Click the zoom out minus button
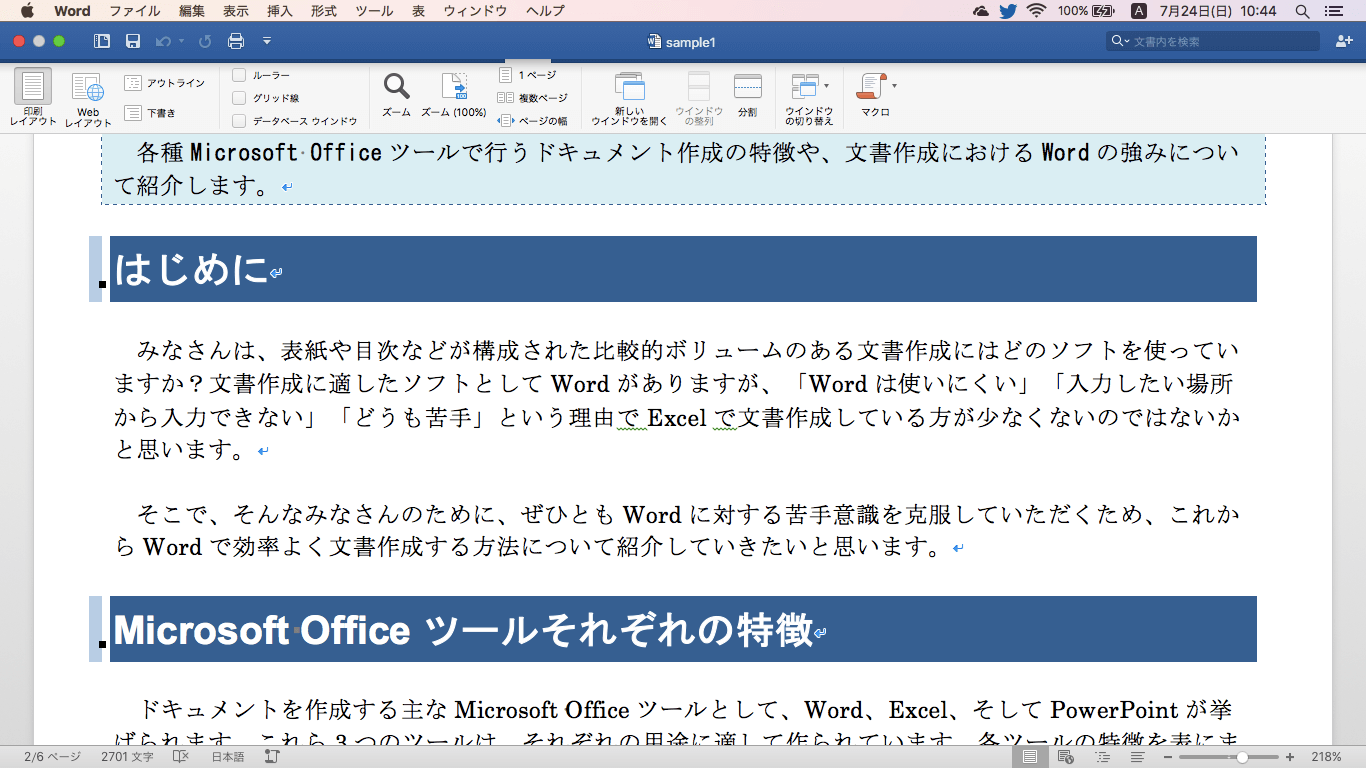This screenshot has height=768, width=1366. [1168, 757]
